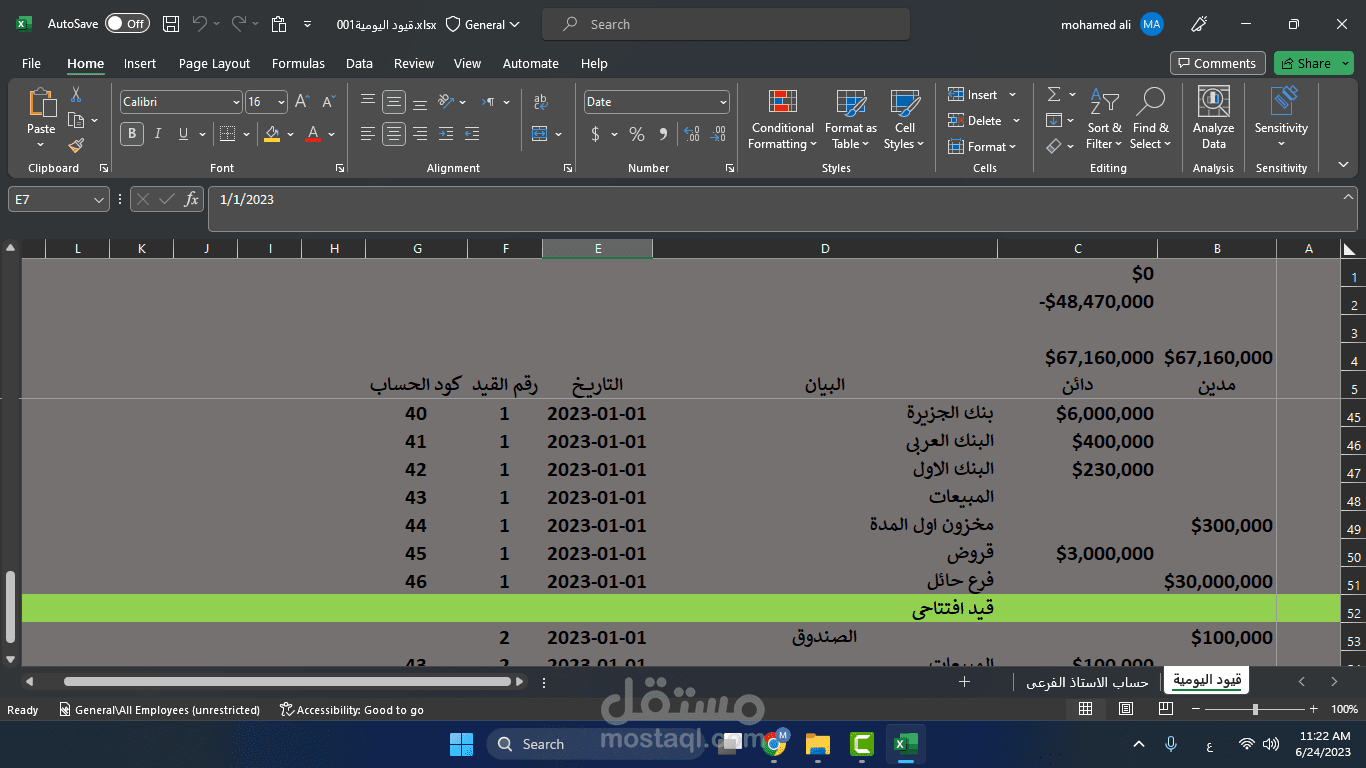The height and width of the screenshot is (768, 1366).
Task: Open File Explorer from taskbar
Action: [818, 744]
